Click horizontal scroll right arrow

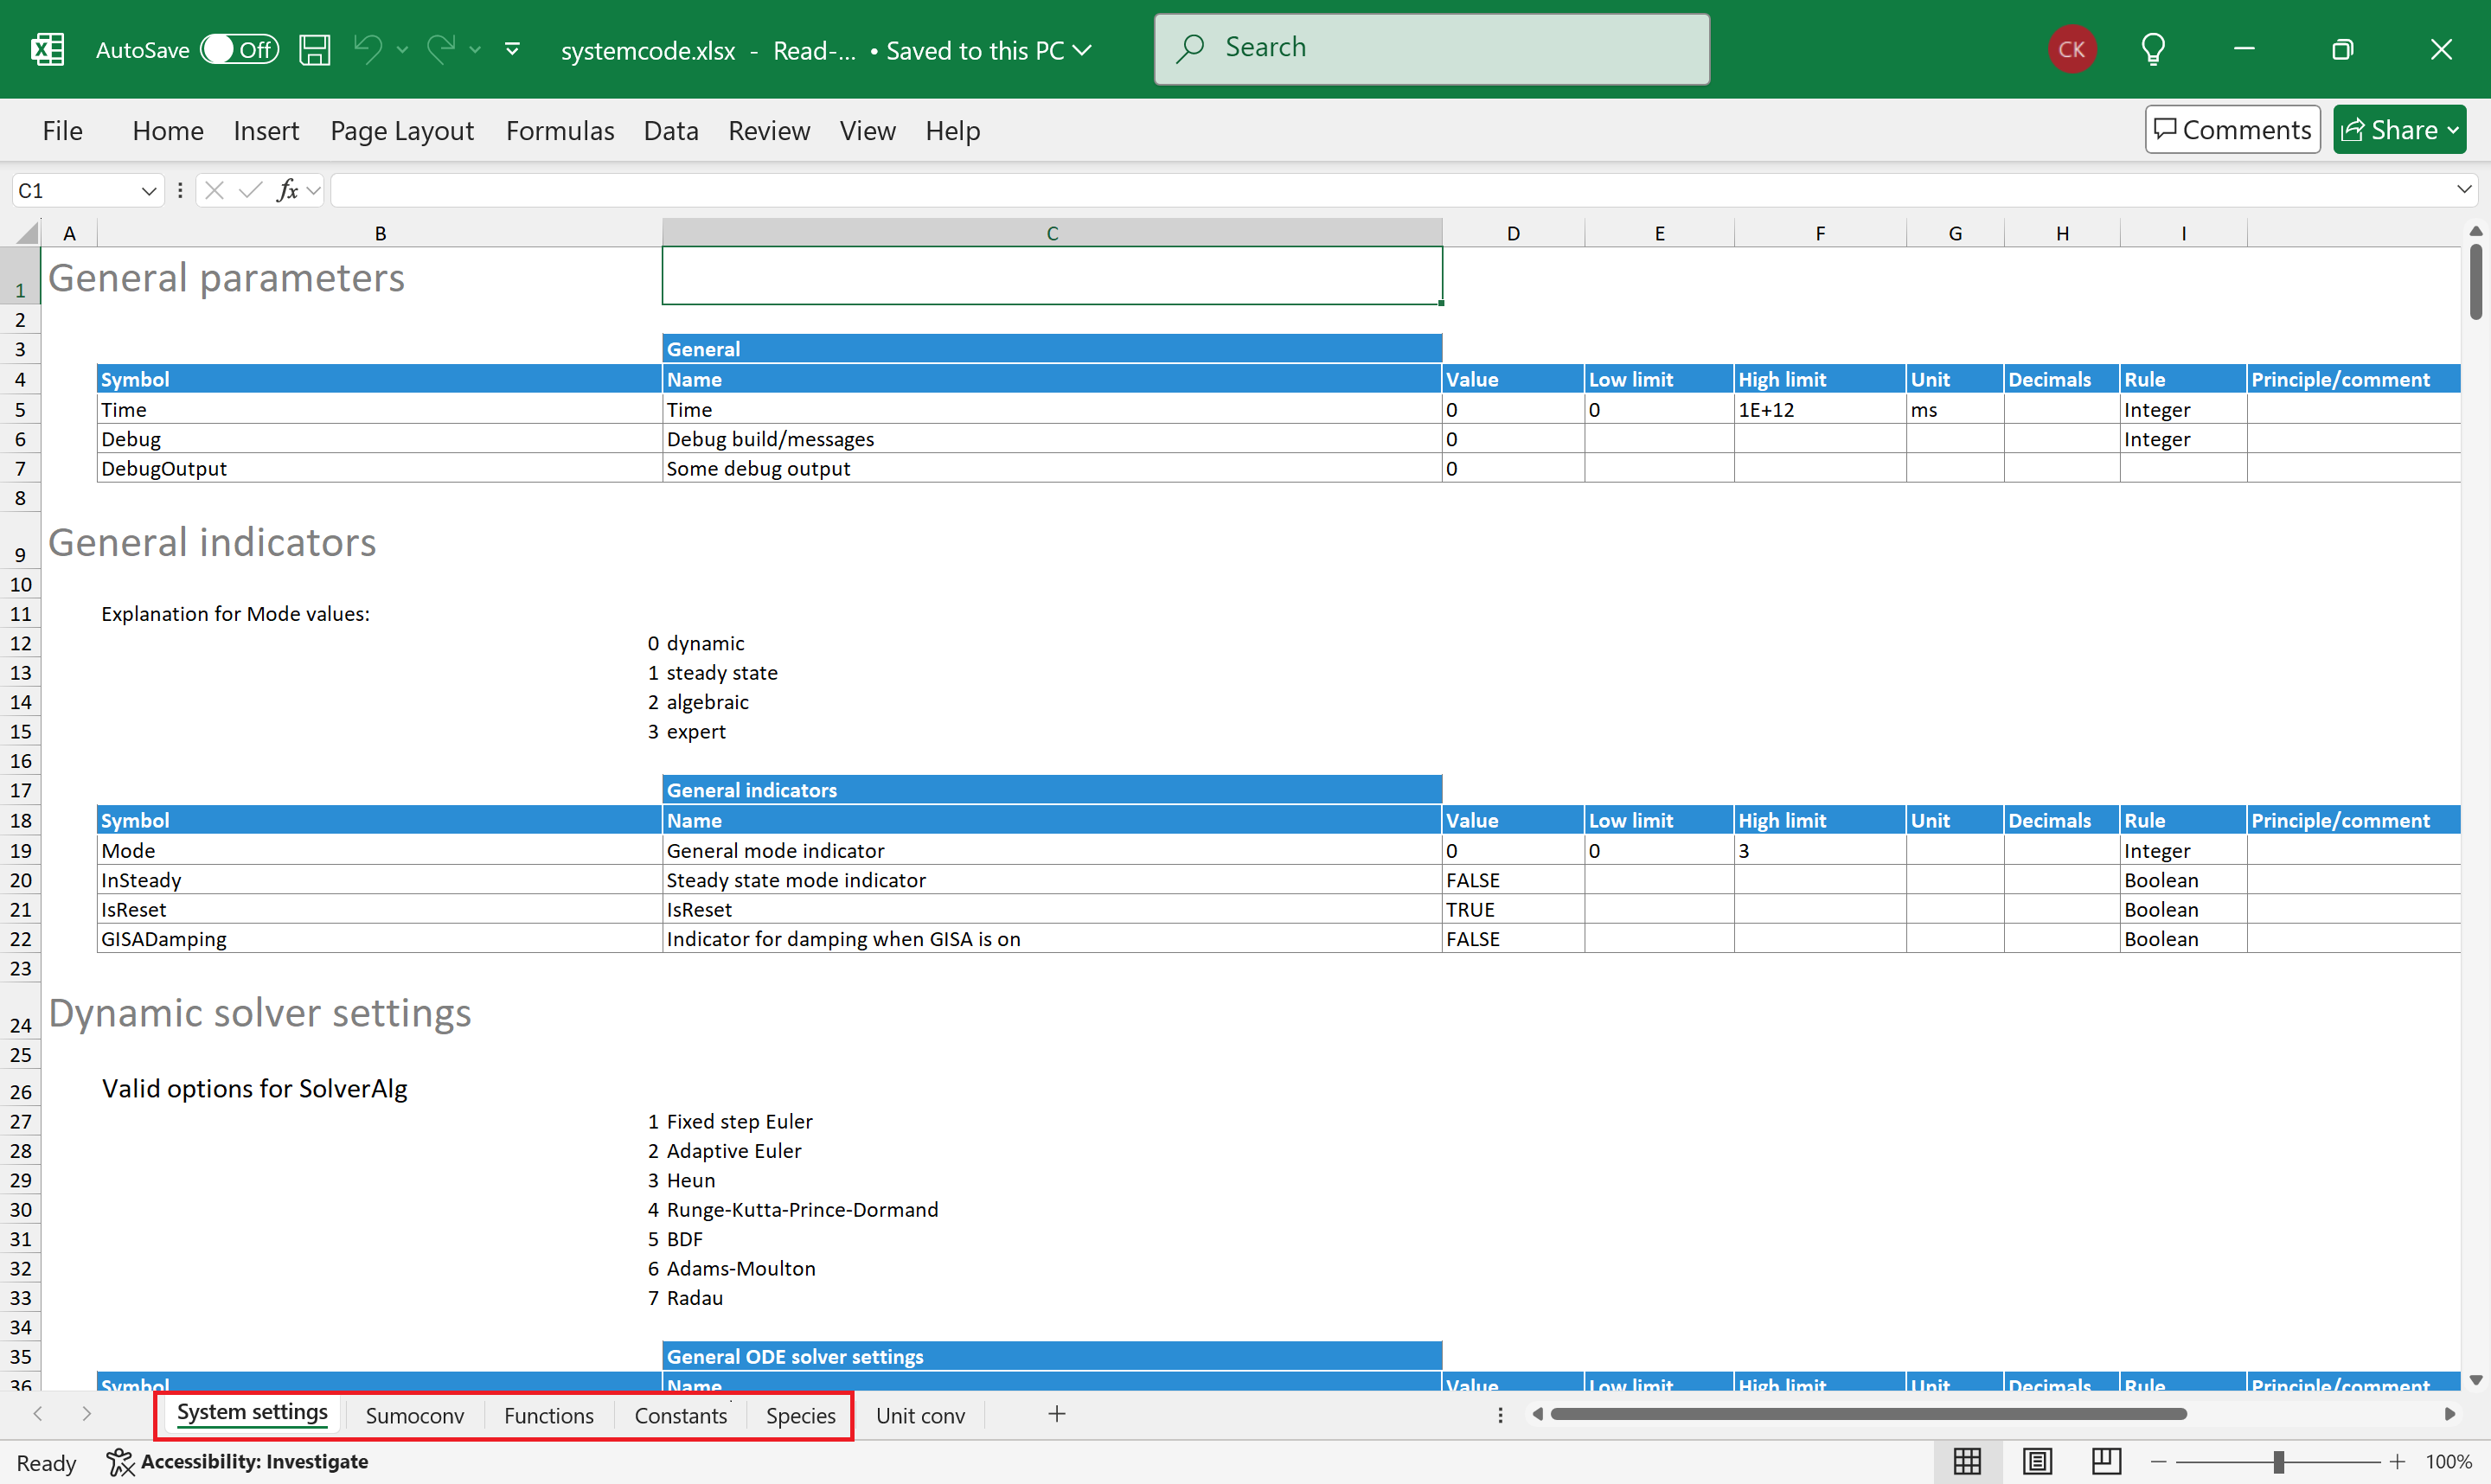2449,1414
